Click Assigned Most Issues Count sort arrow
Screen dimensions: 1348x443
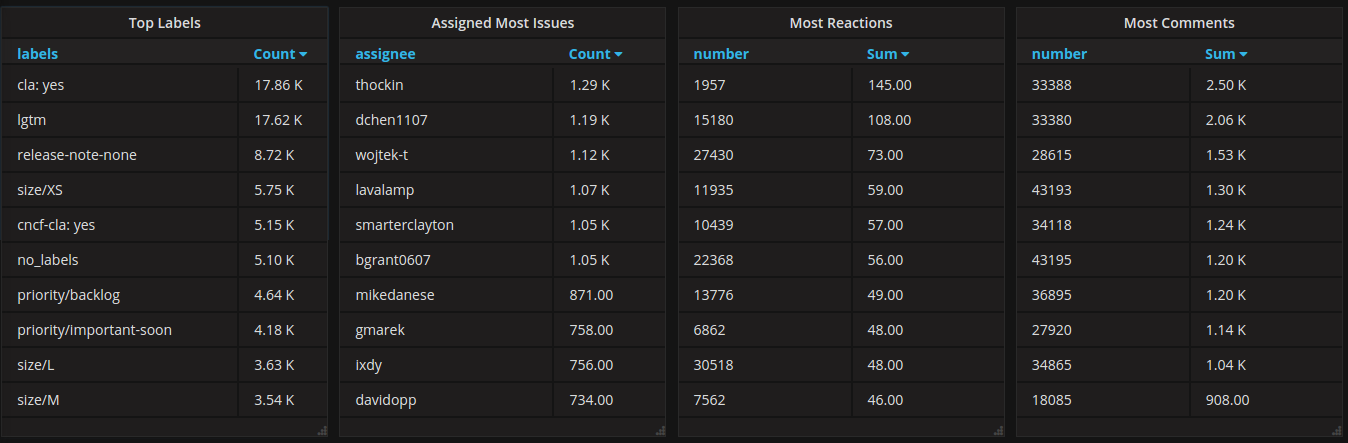618,55
